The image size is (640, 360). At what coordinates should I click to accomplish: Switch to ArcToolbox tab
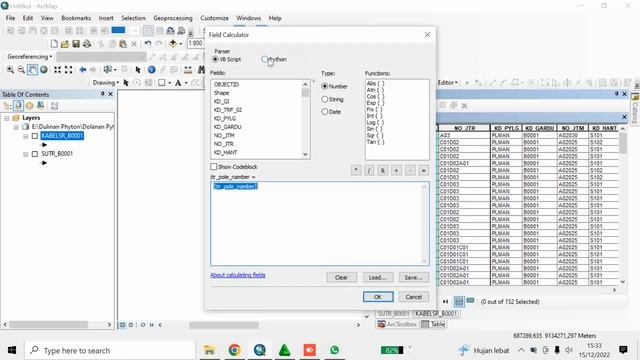tap(397, 324)
